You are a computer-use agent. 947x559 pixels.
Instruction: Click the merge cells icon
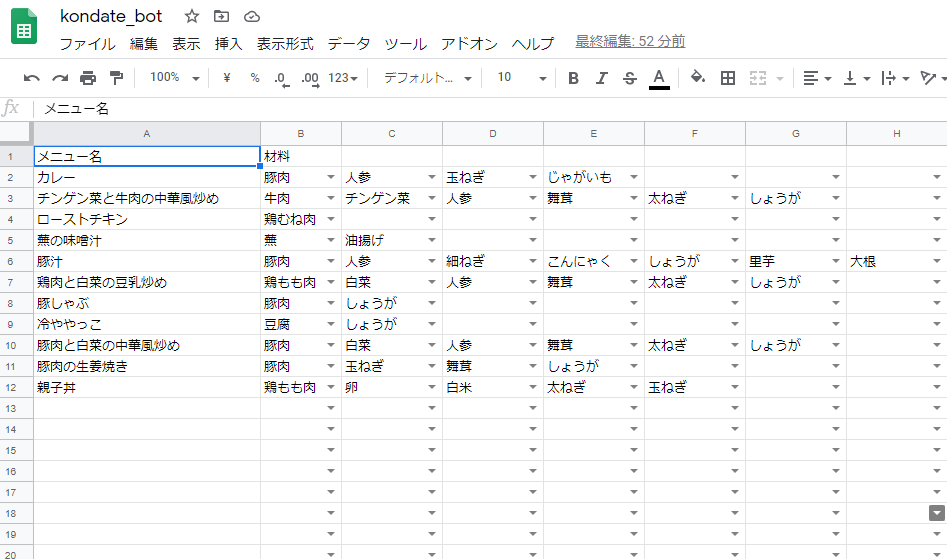pyautogui.click(x=758, y=78)
